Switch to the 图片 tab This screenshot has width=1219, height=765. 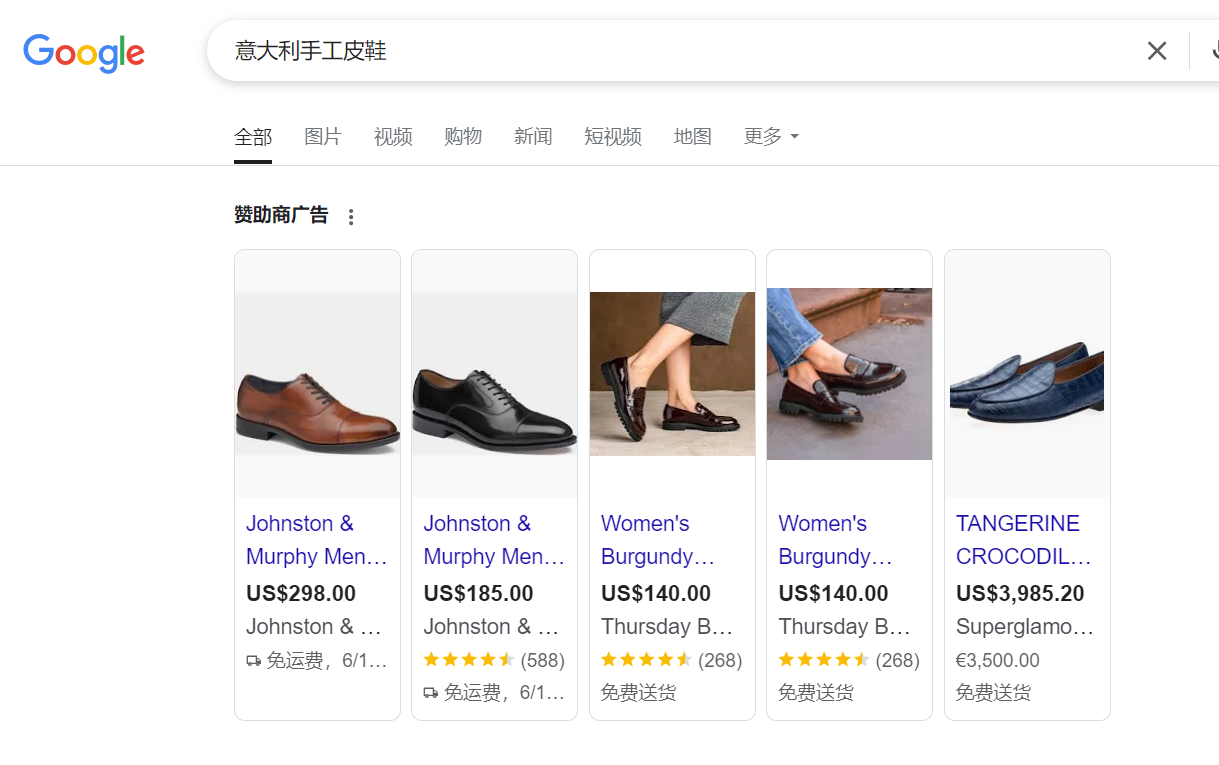pyautogui.click(x=323, y=137)
